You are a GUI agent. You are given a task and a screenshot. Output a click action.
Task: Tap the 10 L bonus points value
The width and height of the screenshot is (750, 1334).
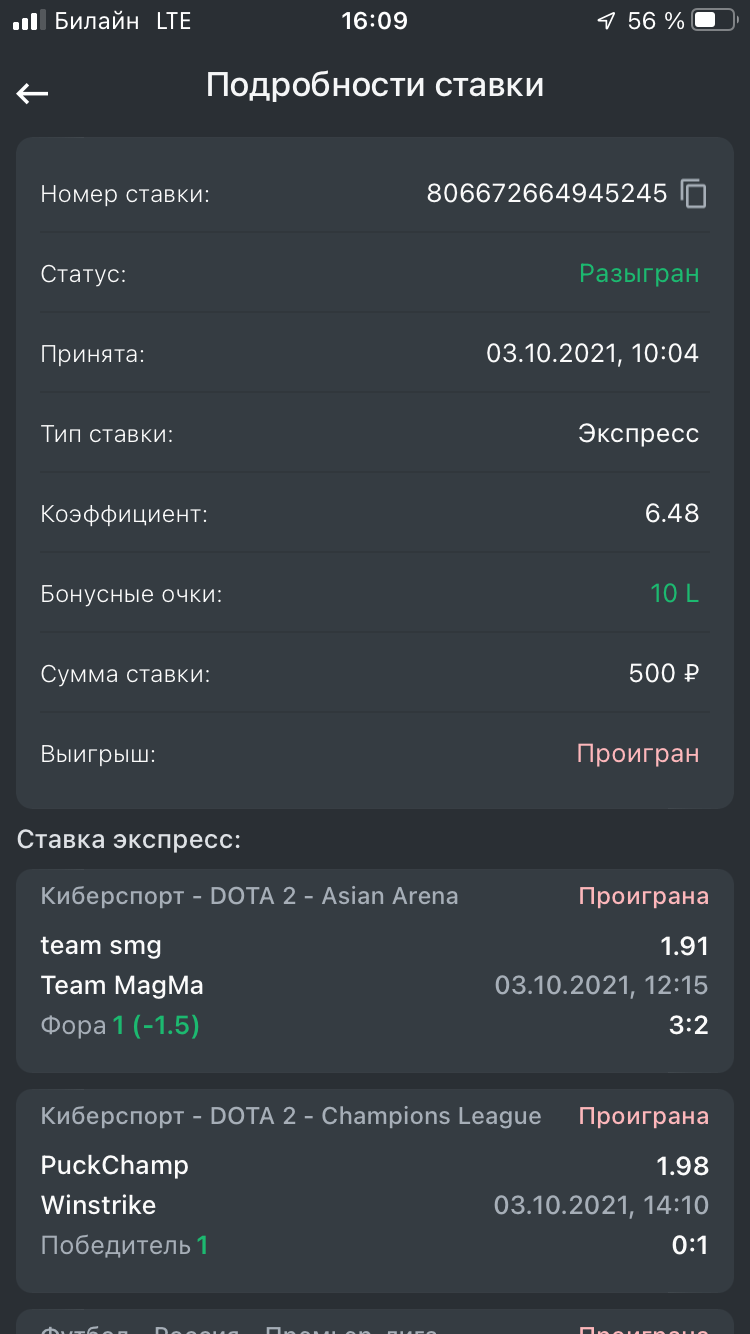(x=674, y=593)
